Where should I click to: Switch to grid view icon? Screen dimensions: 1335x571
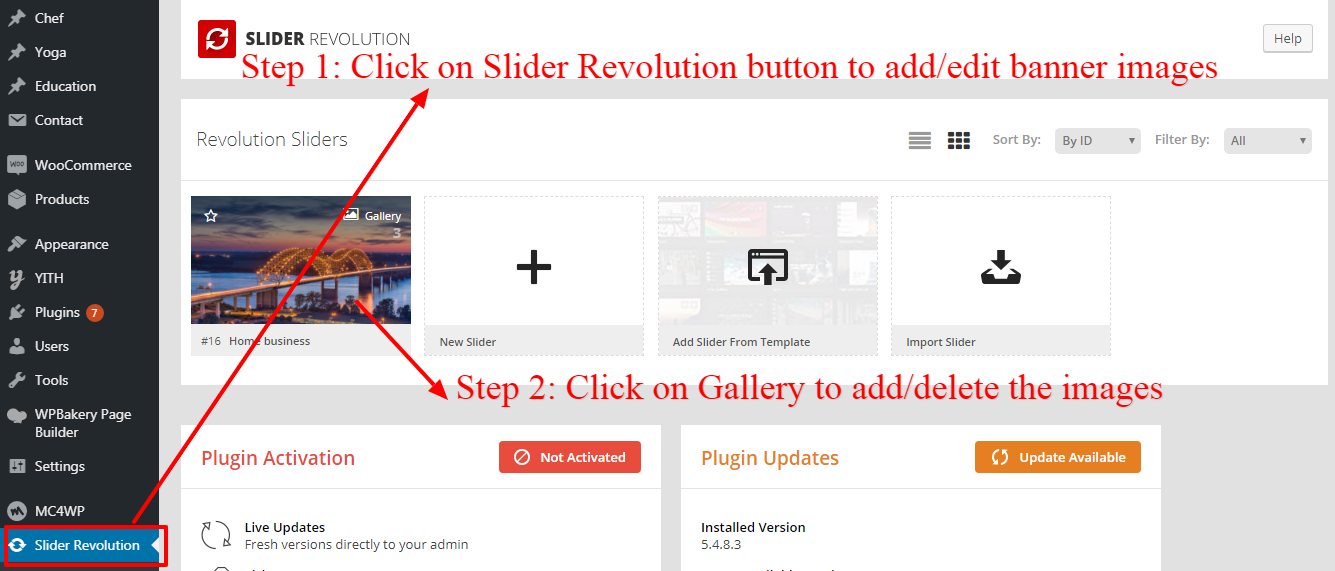click(959, 141)
